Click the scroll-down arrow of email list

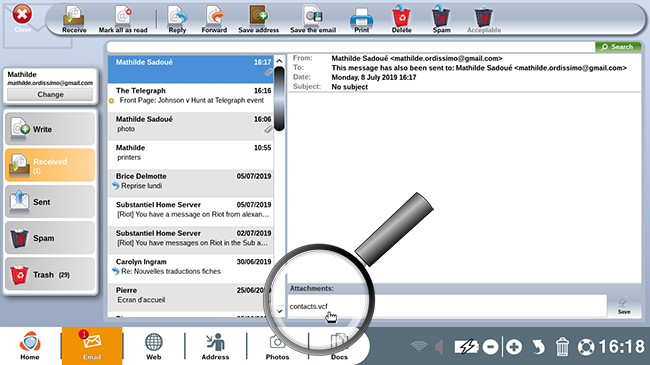click(x=280, y=311)
